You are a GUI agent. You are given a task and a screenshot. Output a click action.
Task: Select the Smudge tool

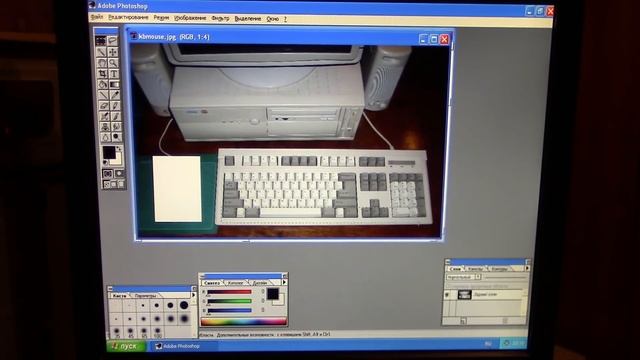[116, 126]
